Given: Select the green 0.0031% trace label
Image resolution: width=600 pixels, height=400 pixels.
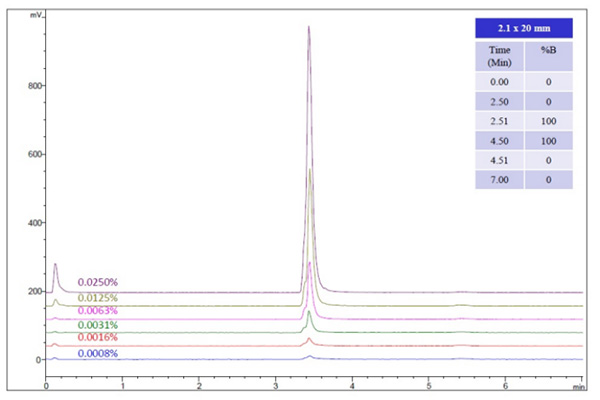Looking at the screenshot, I should click(98, 325).
